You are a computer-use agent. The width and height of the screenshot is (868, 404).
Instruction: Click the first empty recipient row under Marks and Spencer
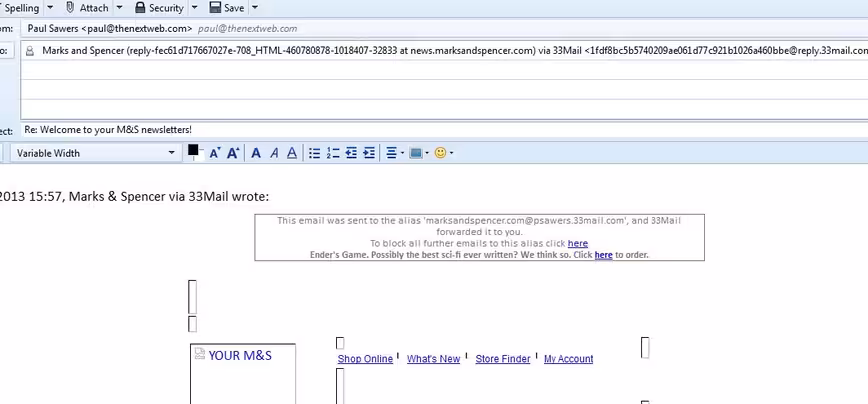[x=444, y=70]
